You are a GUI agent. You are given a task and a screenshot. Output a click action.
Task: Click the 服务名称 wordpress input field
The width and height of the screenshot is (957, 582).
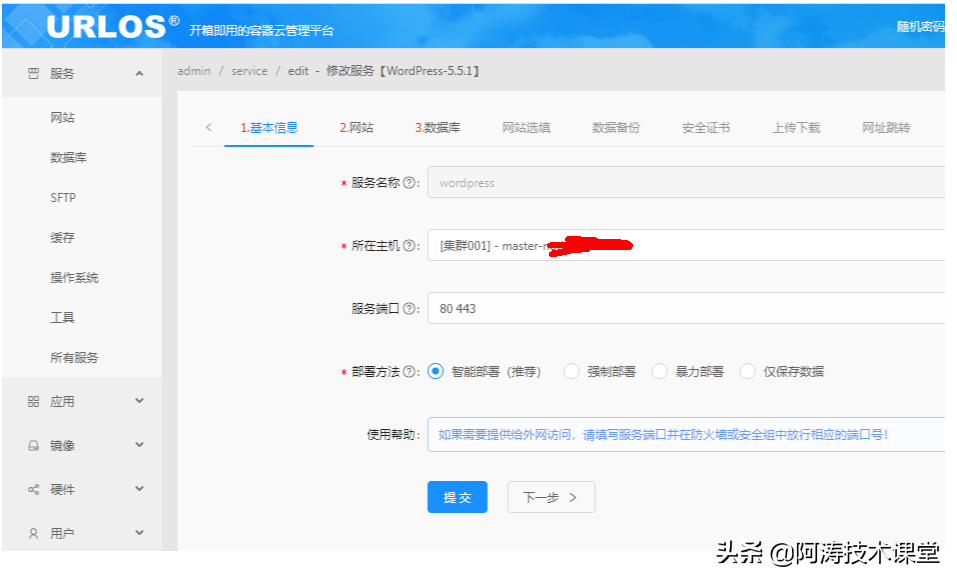click(x=686, y=182)
